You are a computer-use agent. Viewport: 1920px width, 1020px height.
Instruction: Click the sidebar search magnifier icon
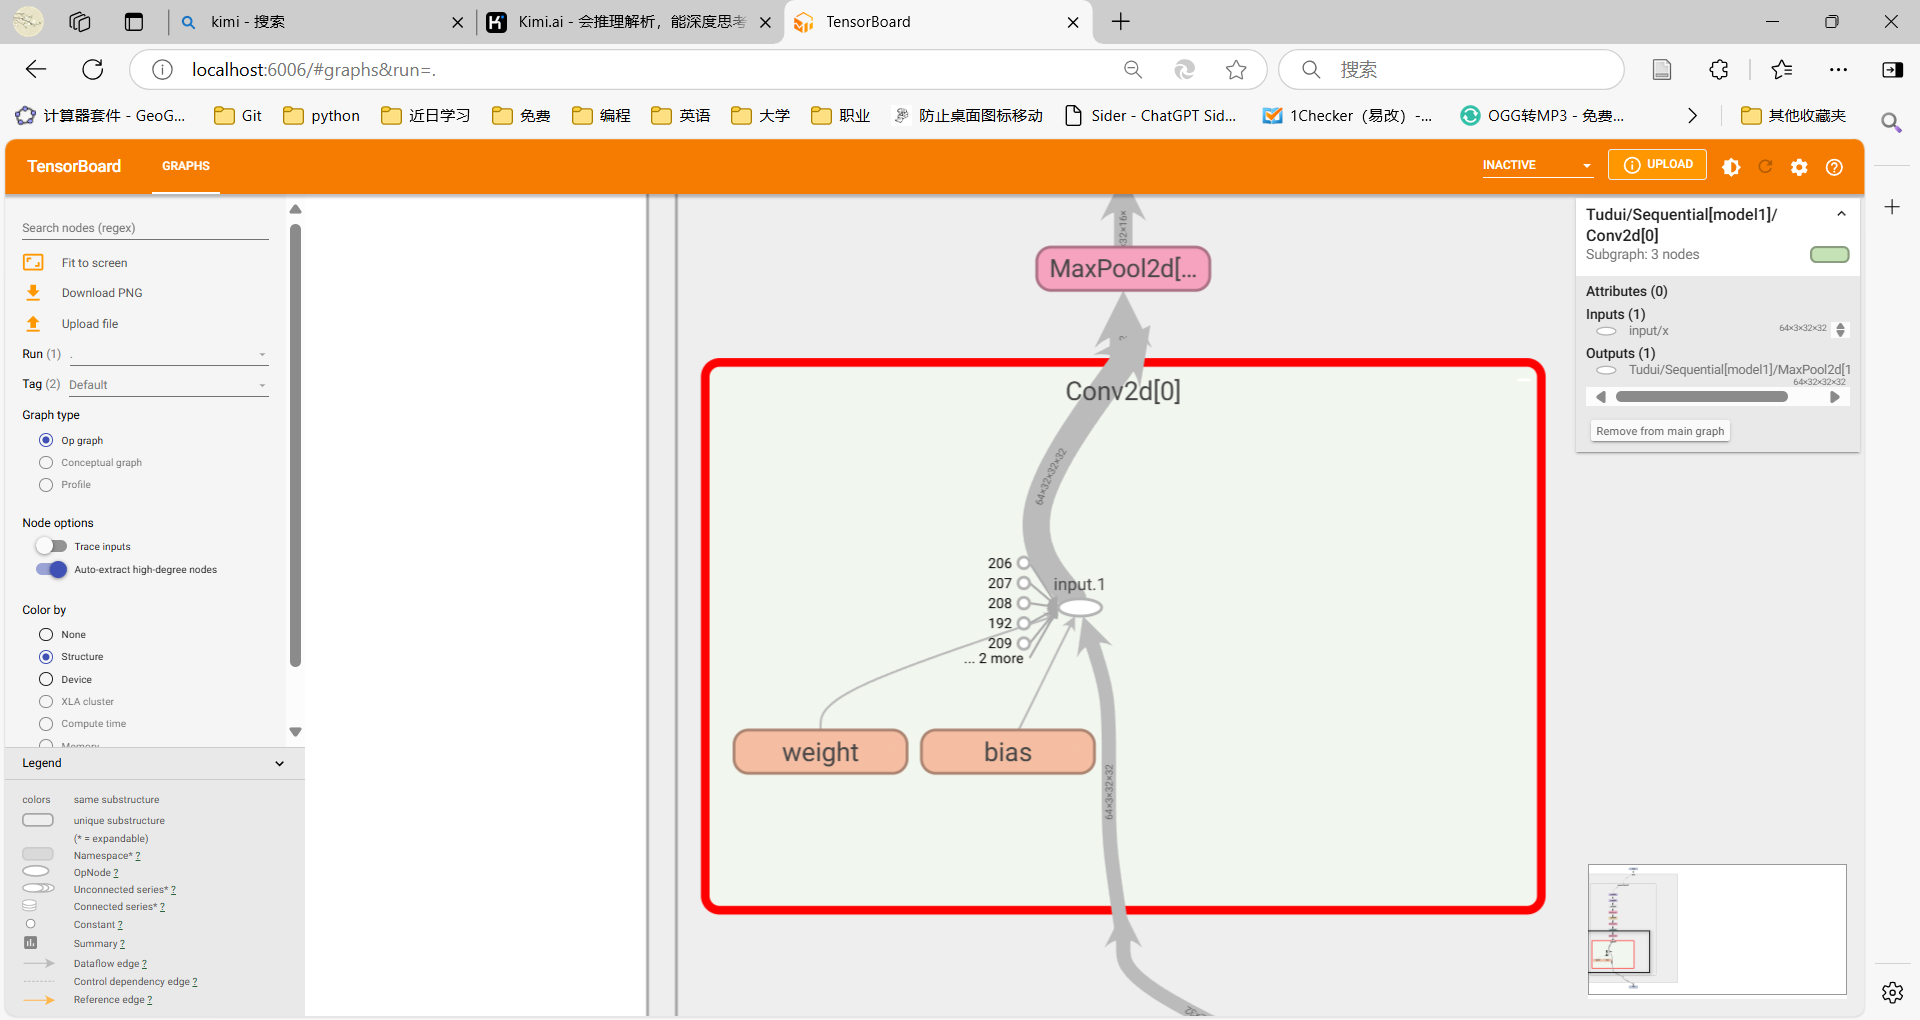pos(1891,122)
